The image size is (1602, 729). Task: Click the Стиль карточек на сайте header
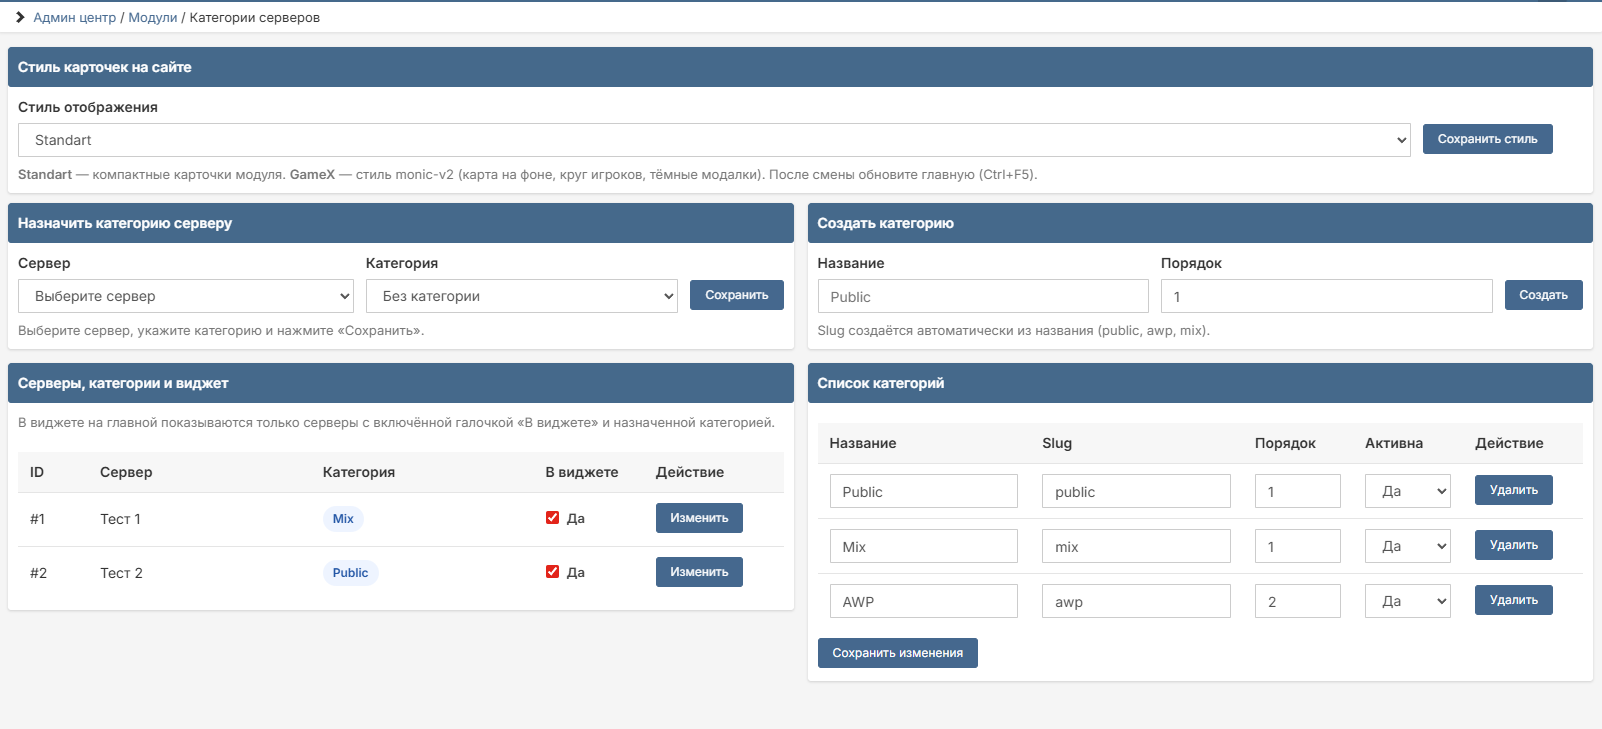point(800,67)
